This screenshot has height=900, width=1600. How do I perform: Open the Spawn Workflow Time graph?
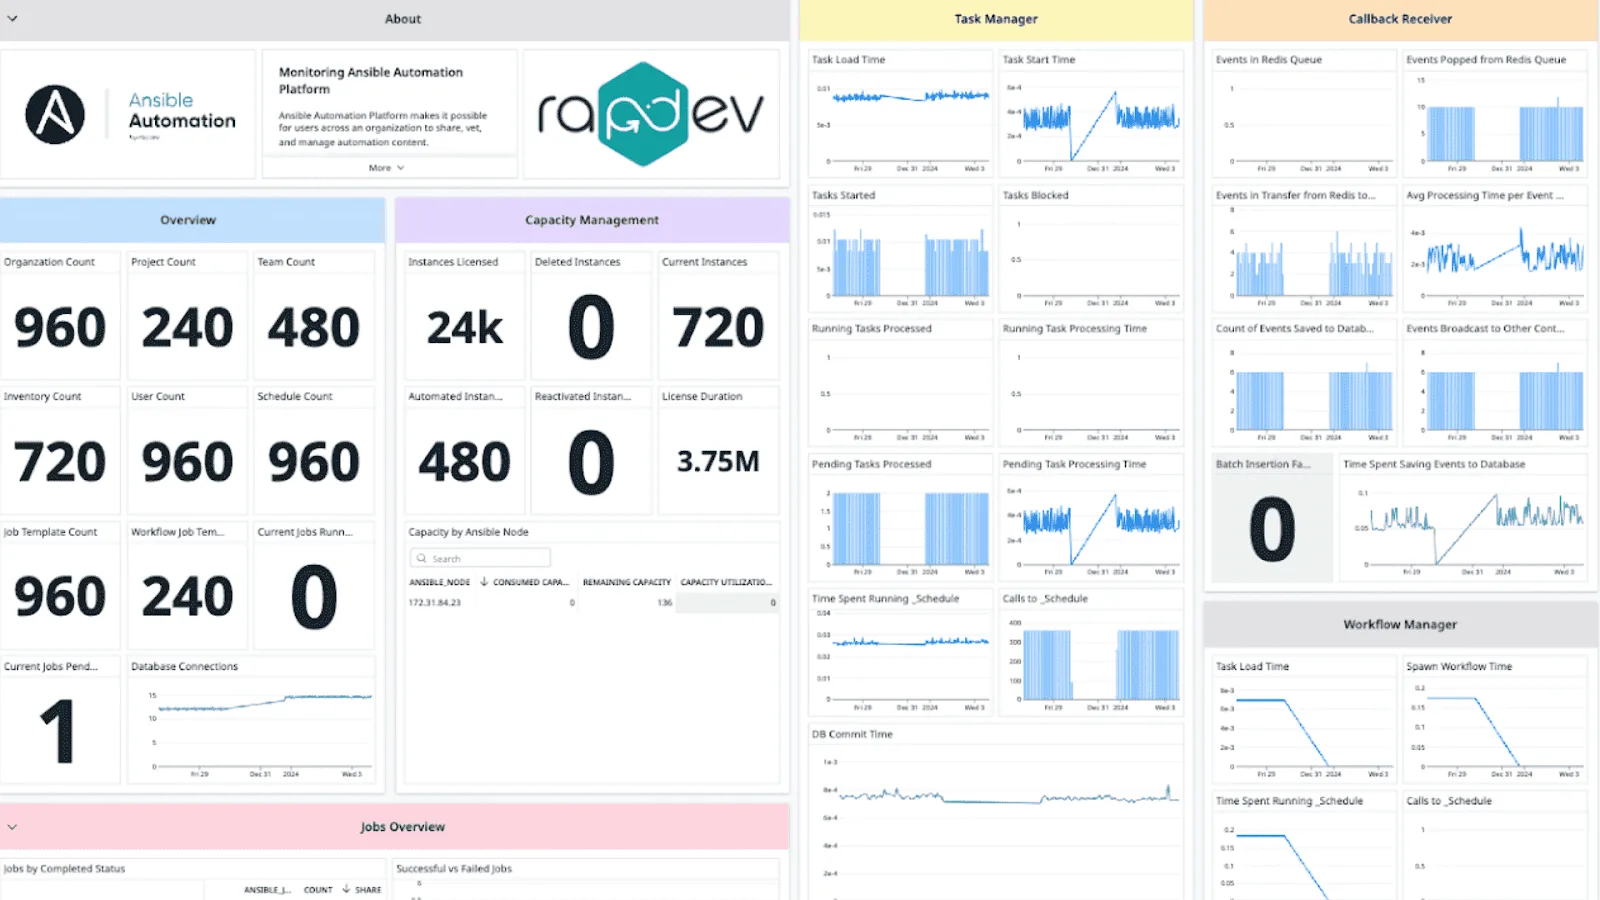pos(1495,730)
